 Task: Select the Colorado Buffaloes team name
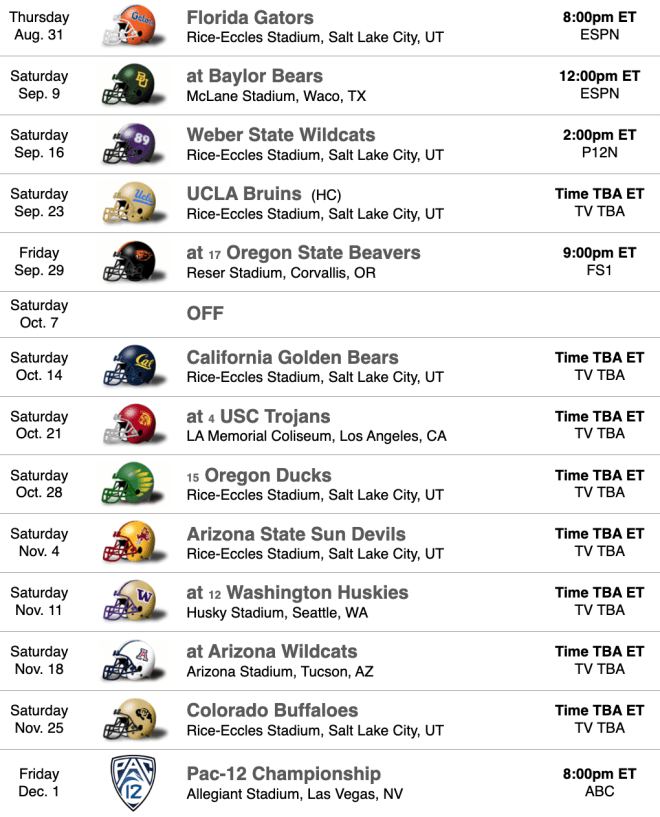tap(272, 710)
